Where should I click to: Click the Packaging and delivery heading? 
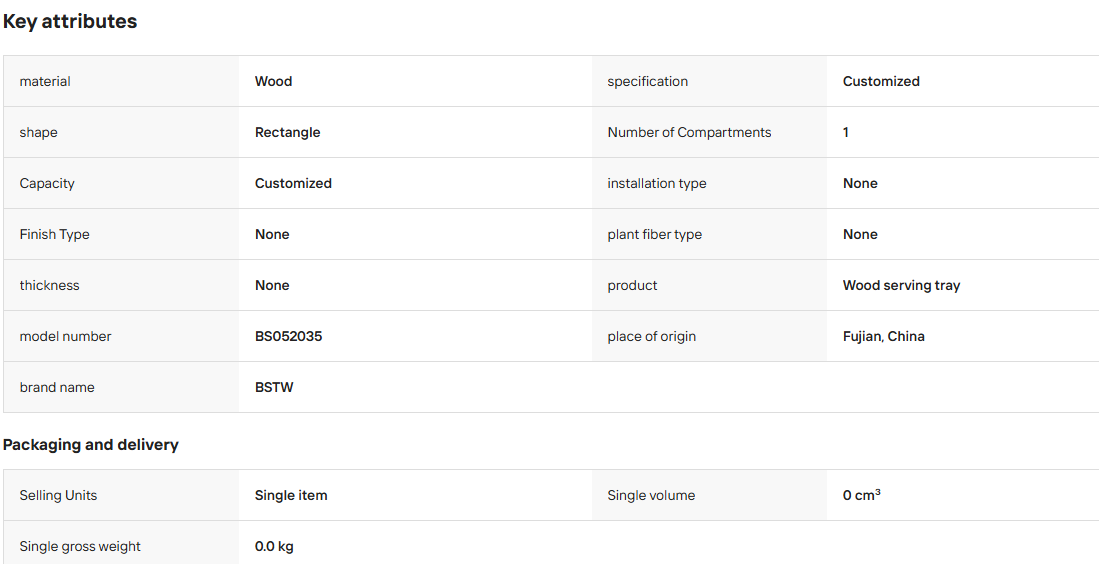tap(90, 445)
